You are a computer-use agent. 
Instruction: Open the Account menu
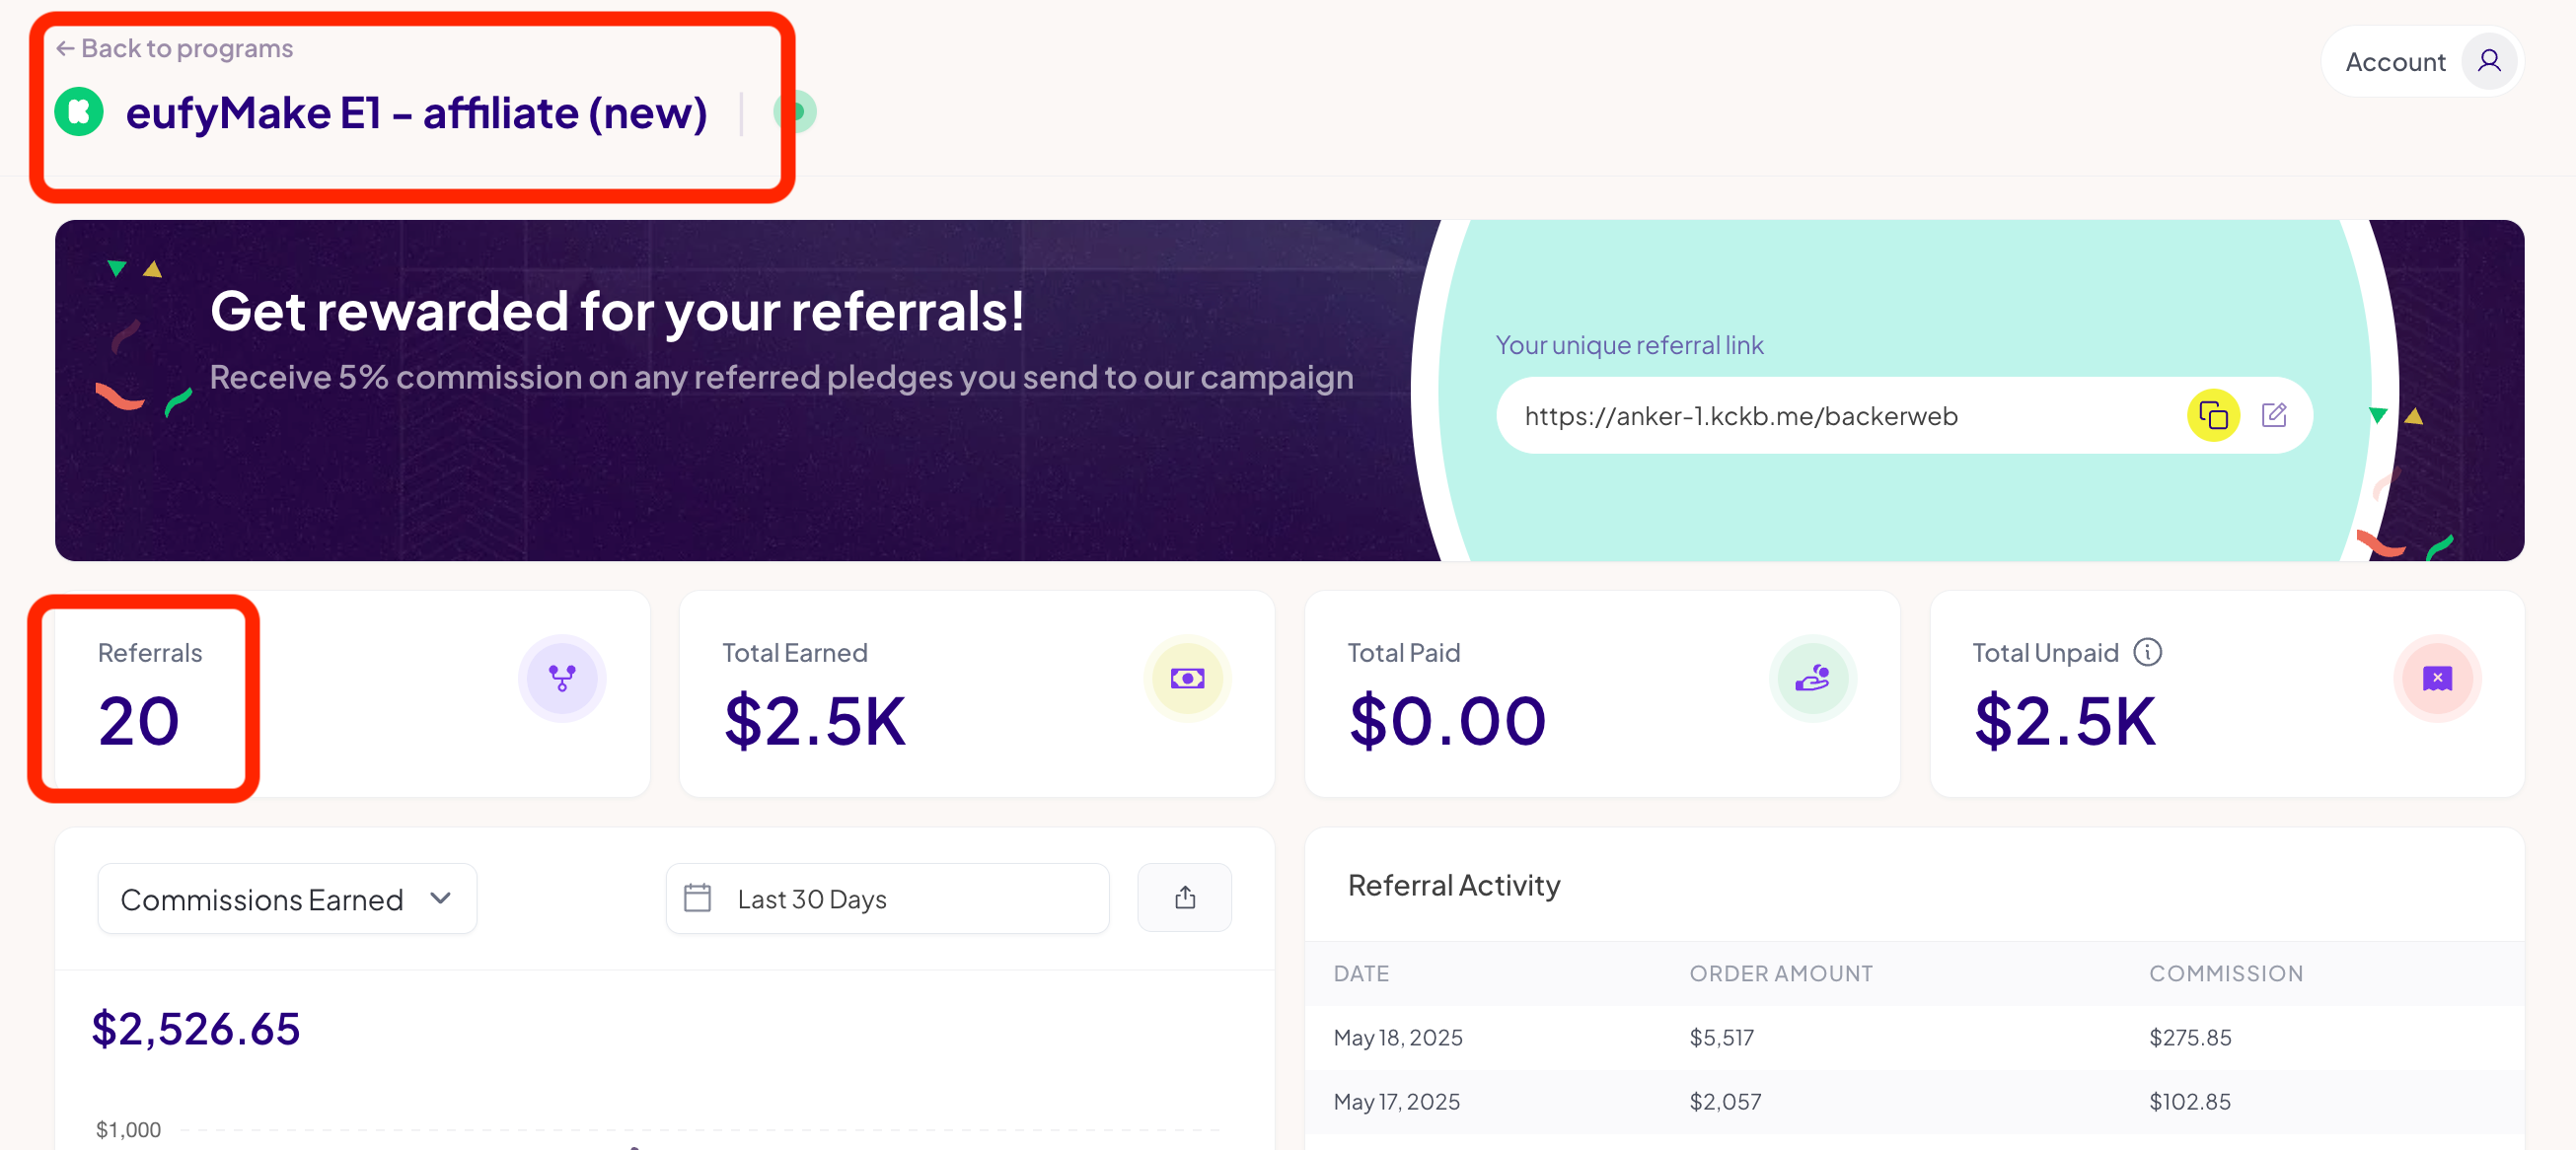(2395, 62)
